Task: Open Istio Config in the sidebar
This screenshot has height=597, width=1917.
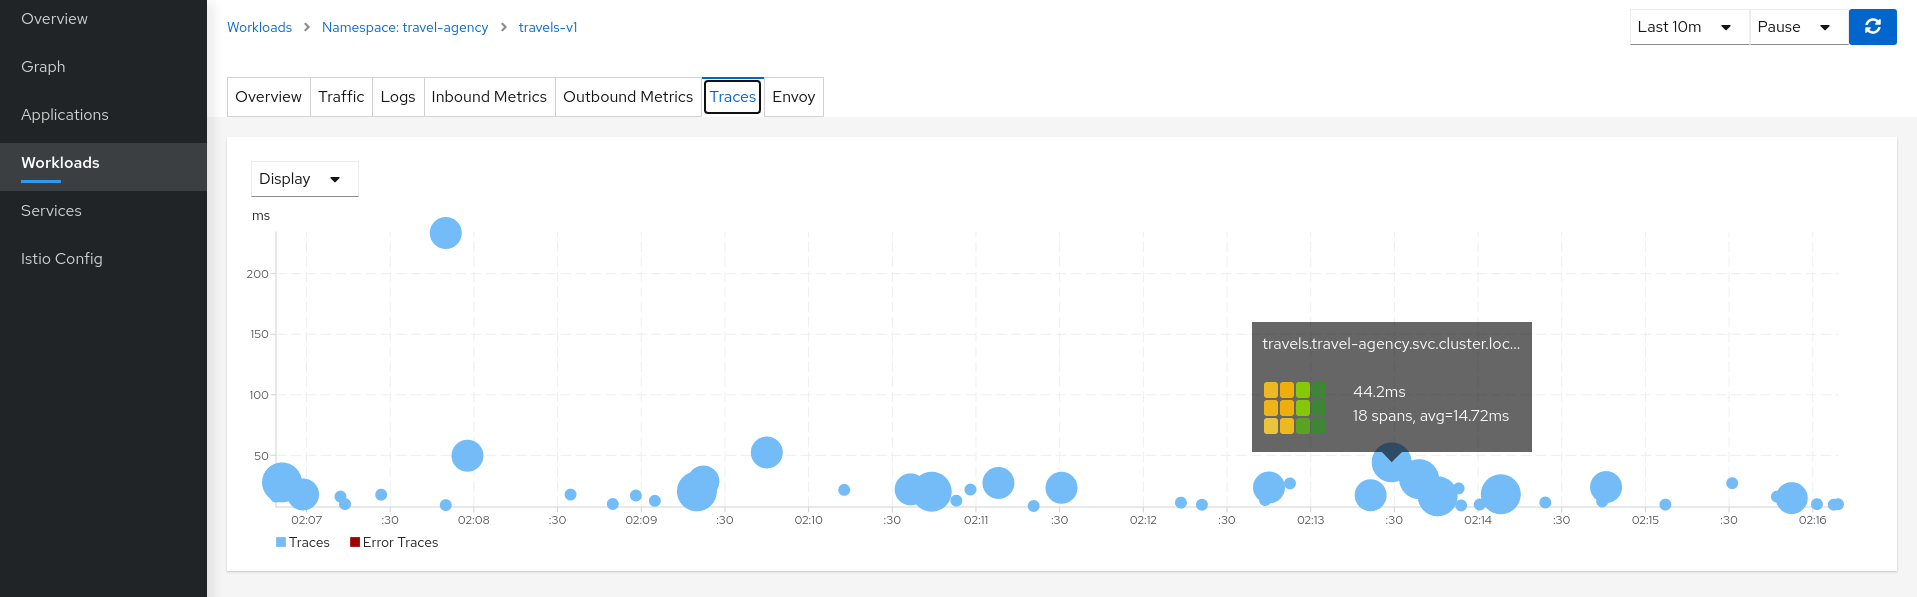Action: 62,259
